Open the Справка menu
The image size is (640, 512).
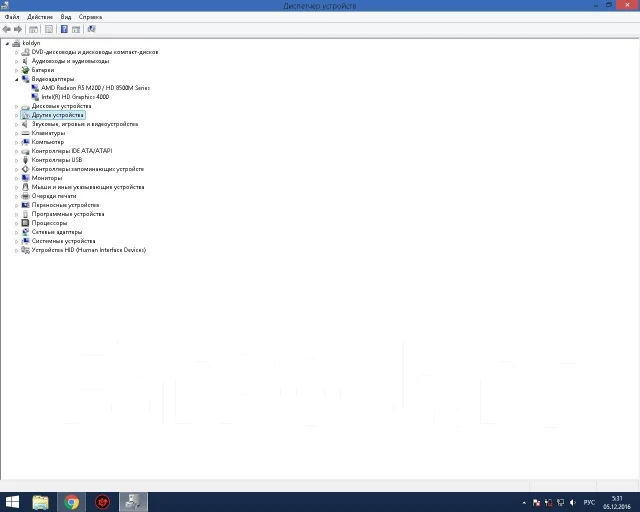(x=90, y=17)
